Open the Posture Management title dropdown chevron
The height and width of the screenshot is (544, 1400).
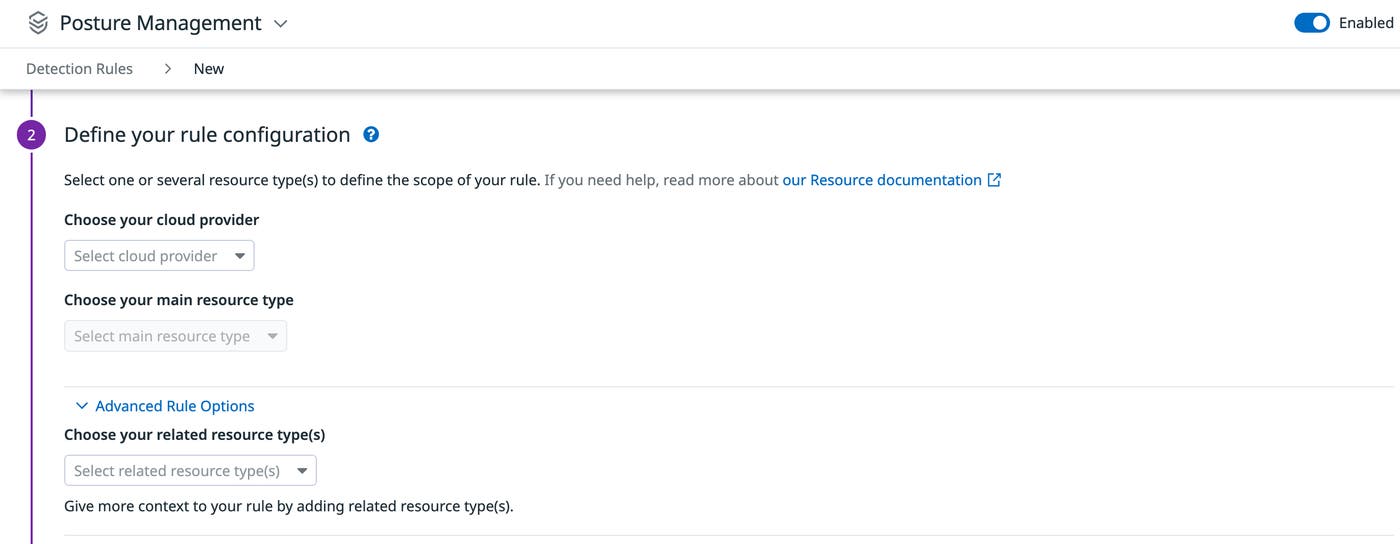(281, 23)
